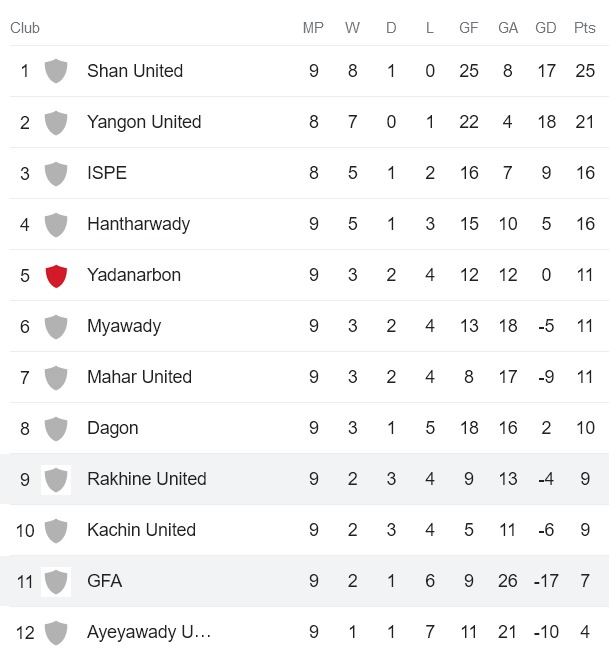The width and height of the screenshot is (609, 659).
Task: Select the Shan United points value 25
Action: pyautogui.click(x=585, y=71)
